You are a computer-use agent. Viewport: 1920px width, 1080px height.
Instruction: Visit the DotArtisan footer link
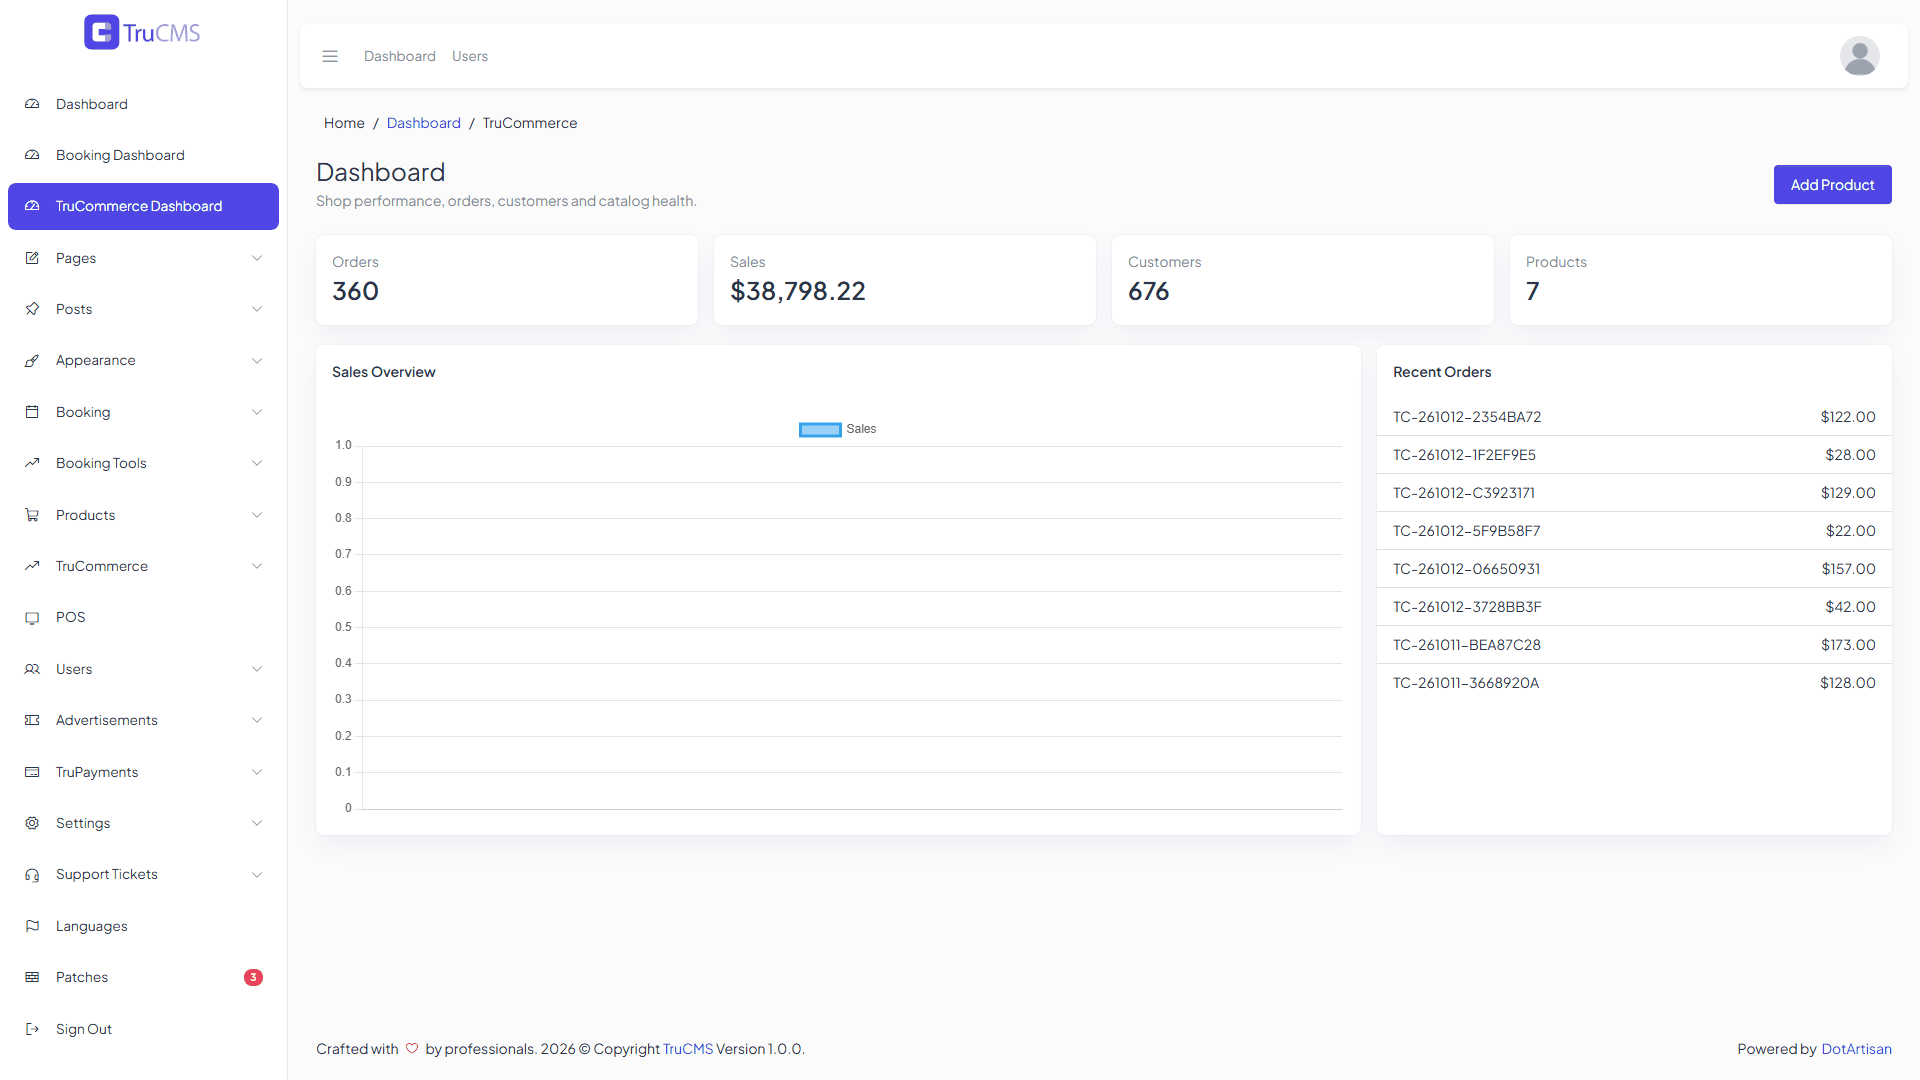[x=1856, y=1049]
